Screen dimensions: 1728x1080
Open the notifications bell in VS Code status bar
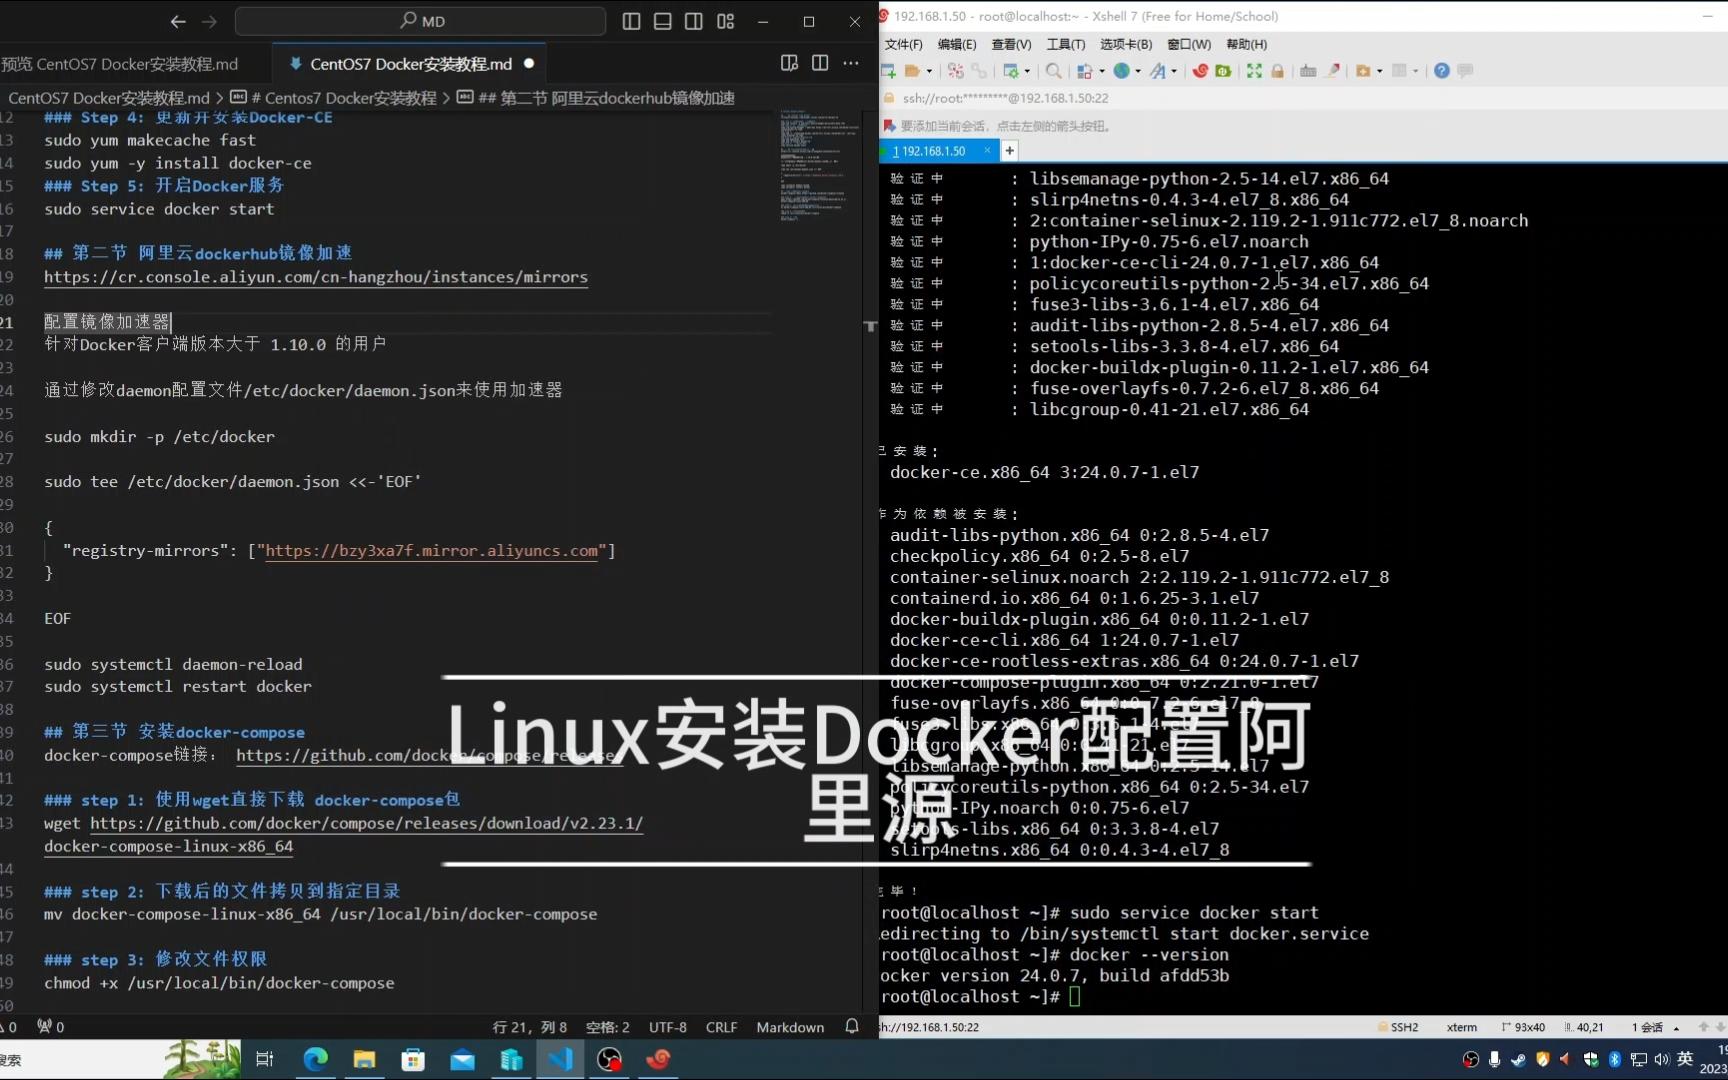tap(850, 1027)
